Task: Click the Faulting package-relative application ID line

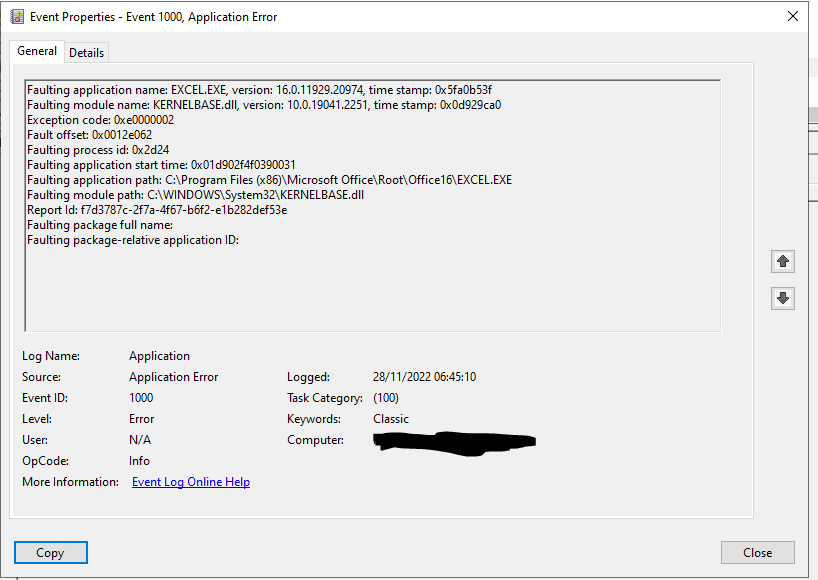Action: (133, 240)
